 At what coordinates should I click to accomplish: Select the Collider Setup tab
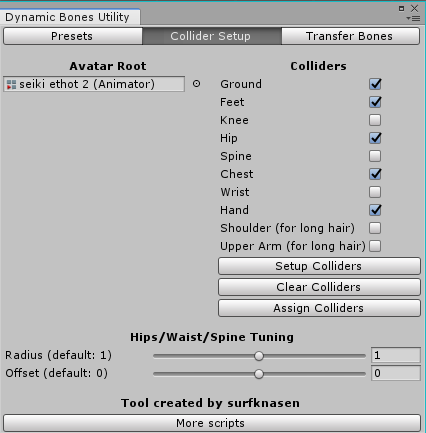click(212, 36)
